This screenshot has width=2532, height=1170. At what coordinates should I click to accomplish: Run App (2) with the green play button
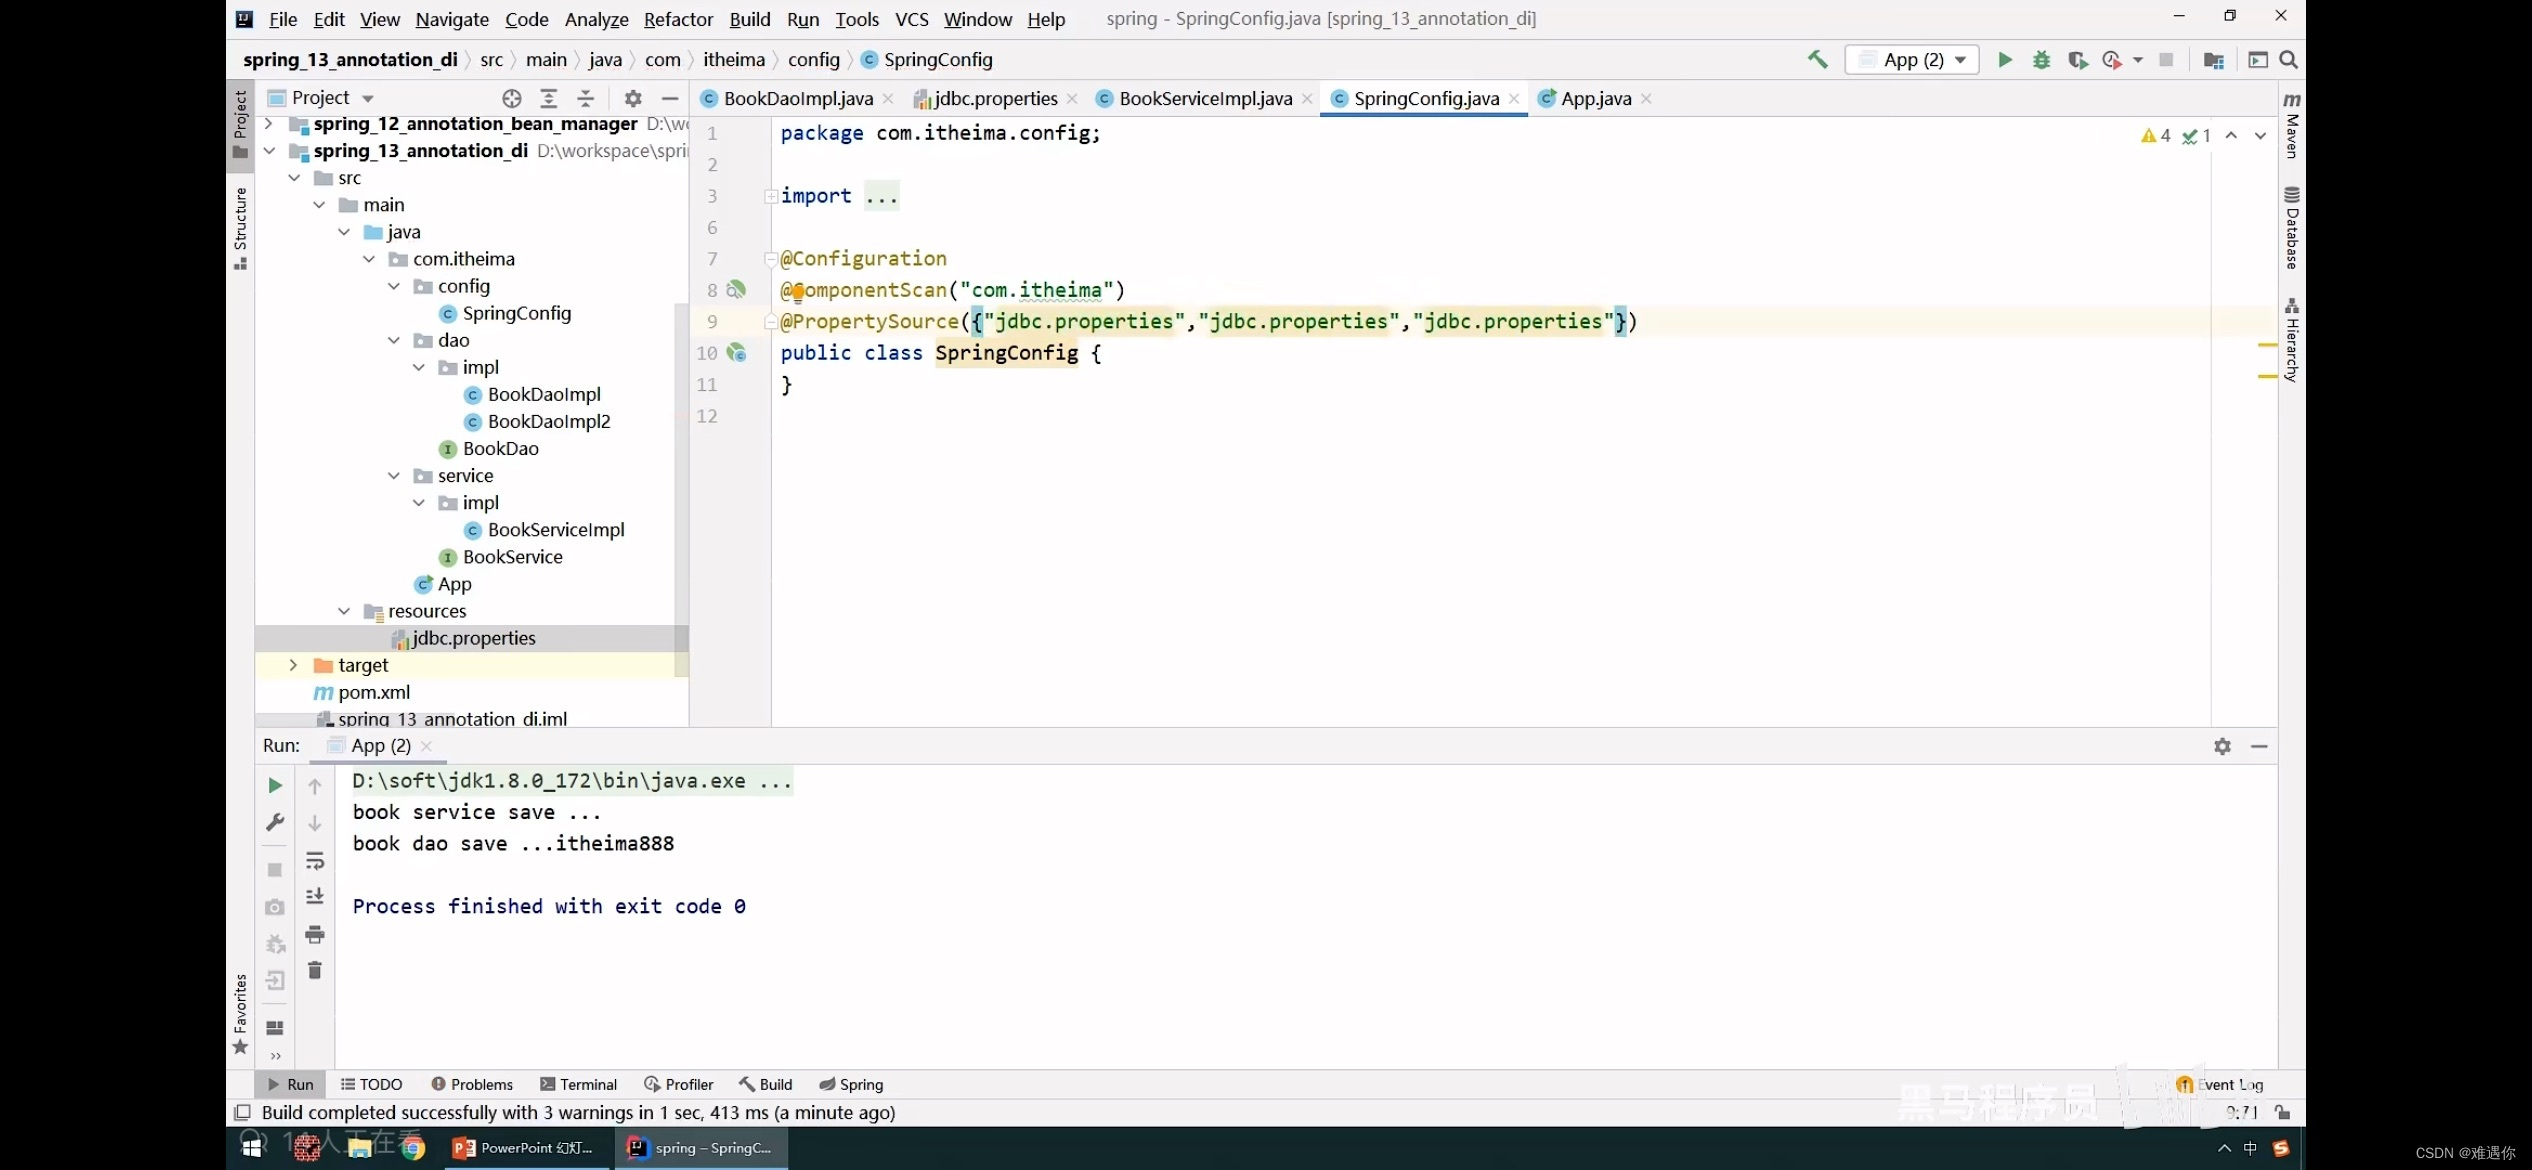click(x=2005, y=60)
